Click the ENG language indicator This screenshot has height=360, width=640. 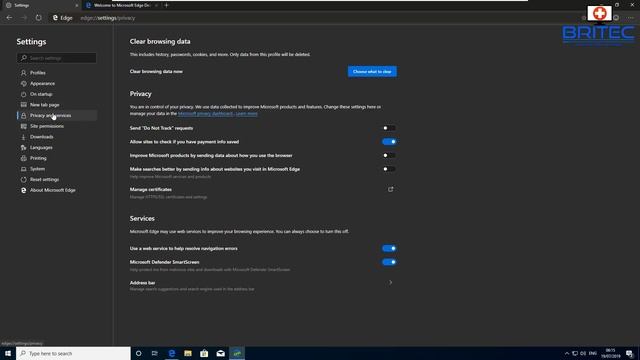(593, 353)
